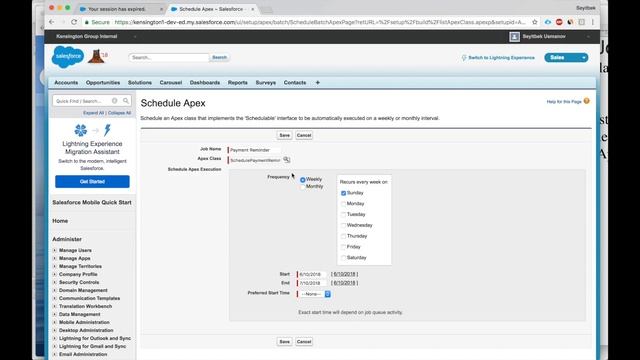
Task: Check the Wednesday checkbox
Action: pos(343,225)
